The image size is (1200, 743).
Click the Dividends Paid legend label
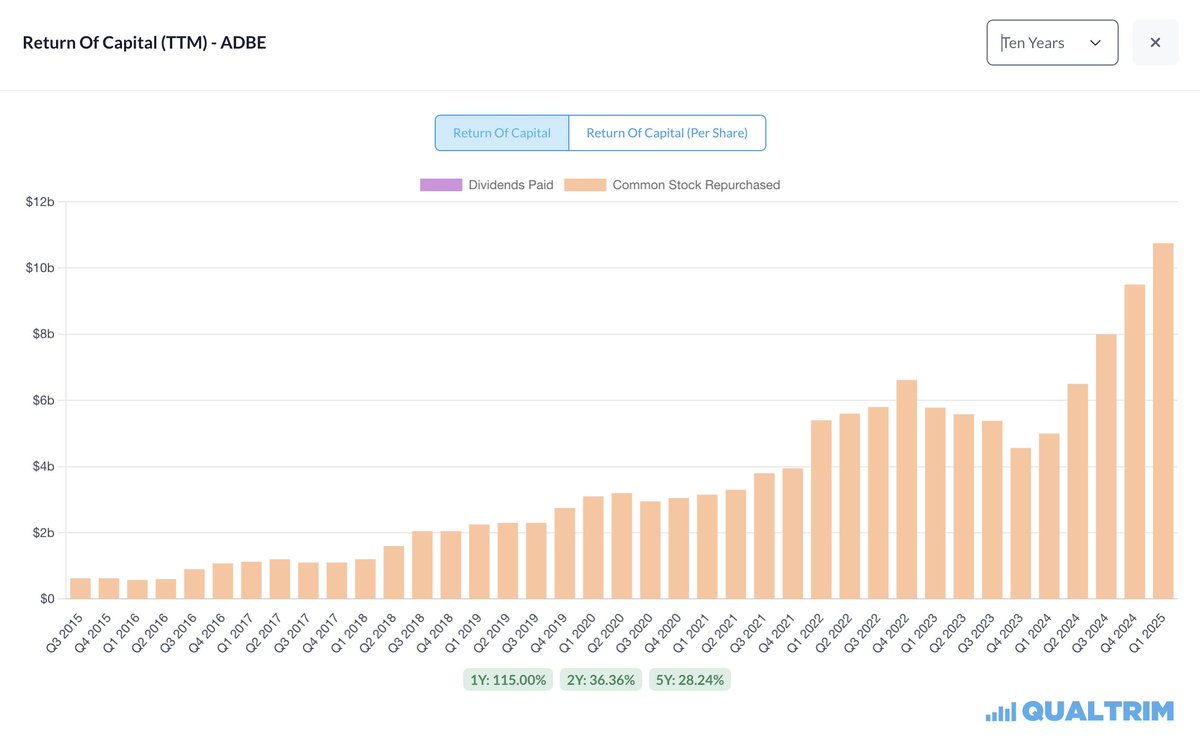[511, 185]
